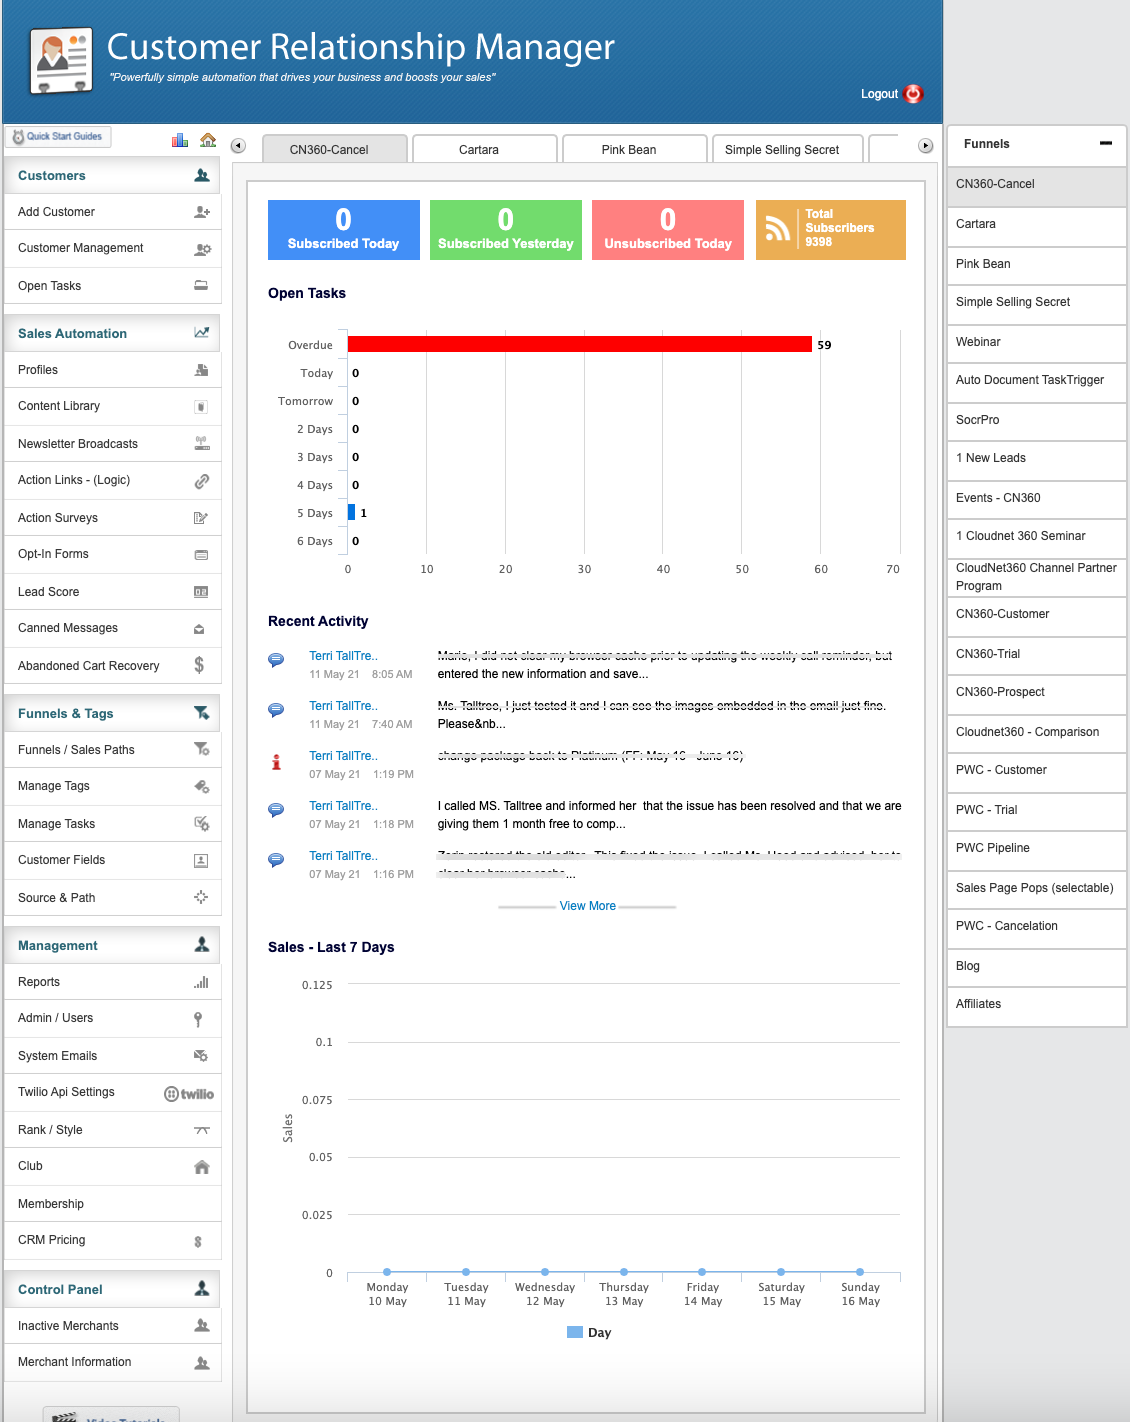Click the Customer Fields icon

point(201,861)
